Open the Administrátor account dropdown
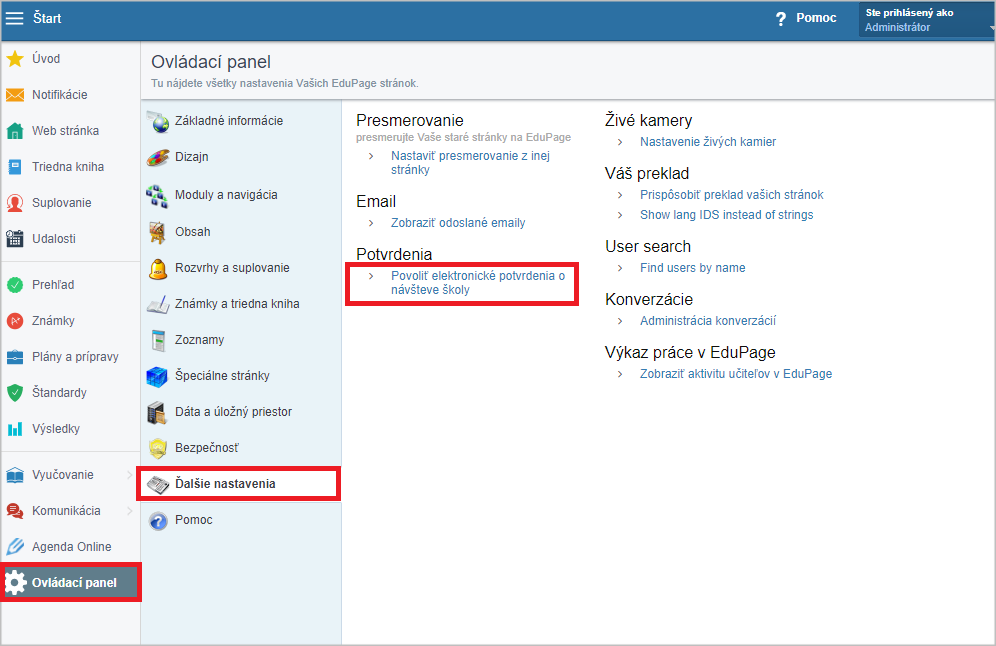Screen dimensions: 996x646 pyautogui.click(x=927, y=20)
